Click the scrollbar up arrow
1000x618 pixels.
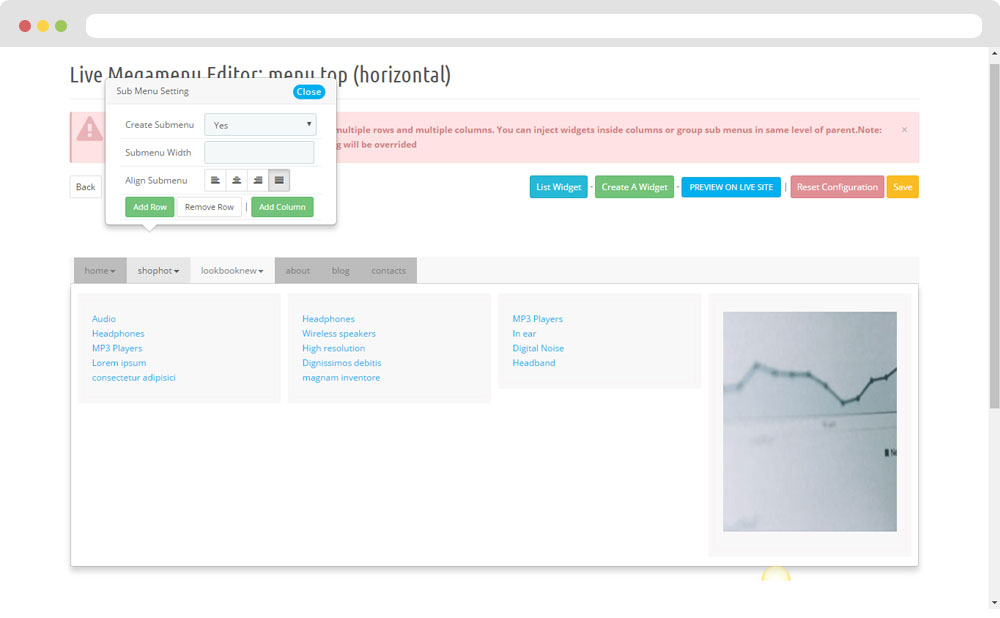click(994, 54)
